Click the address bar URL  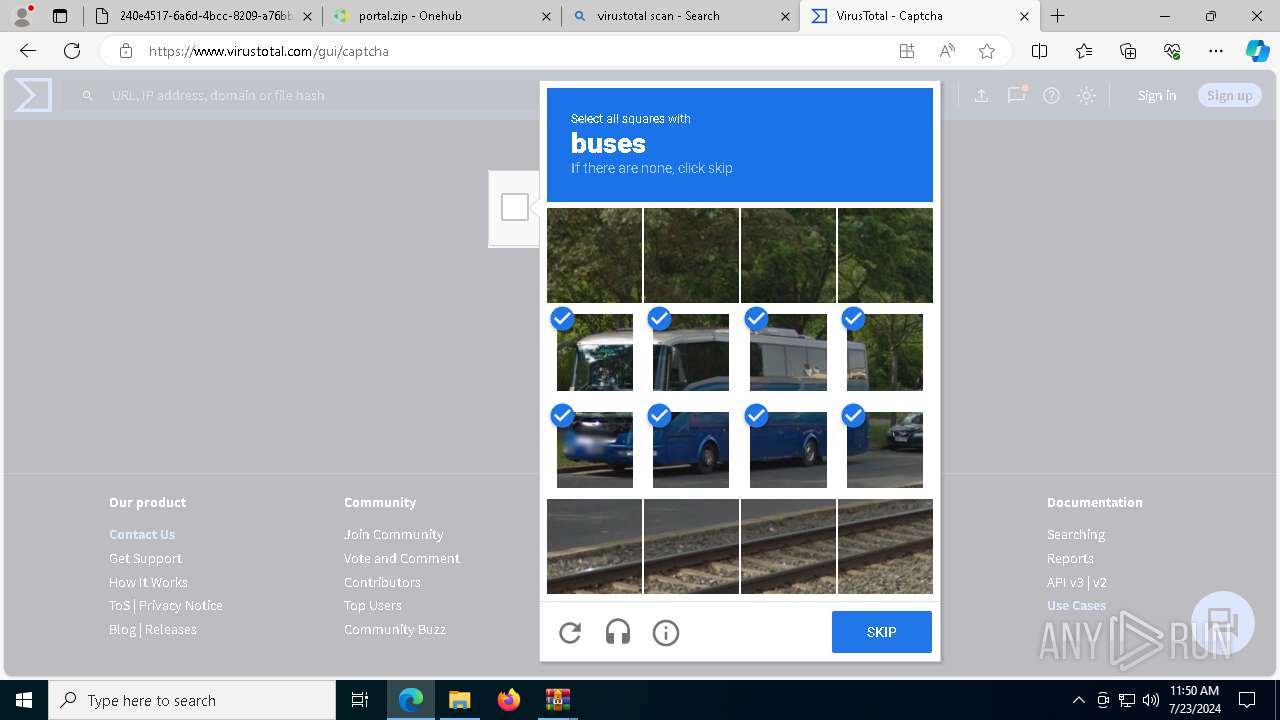click(x=269, y=51)
